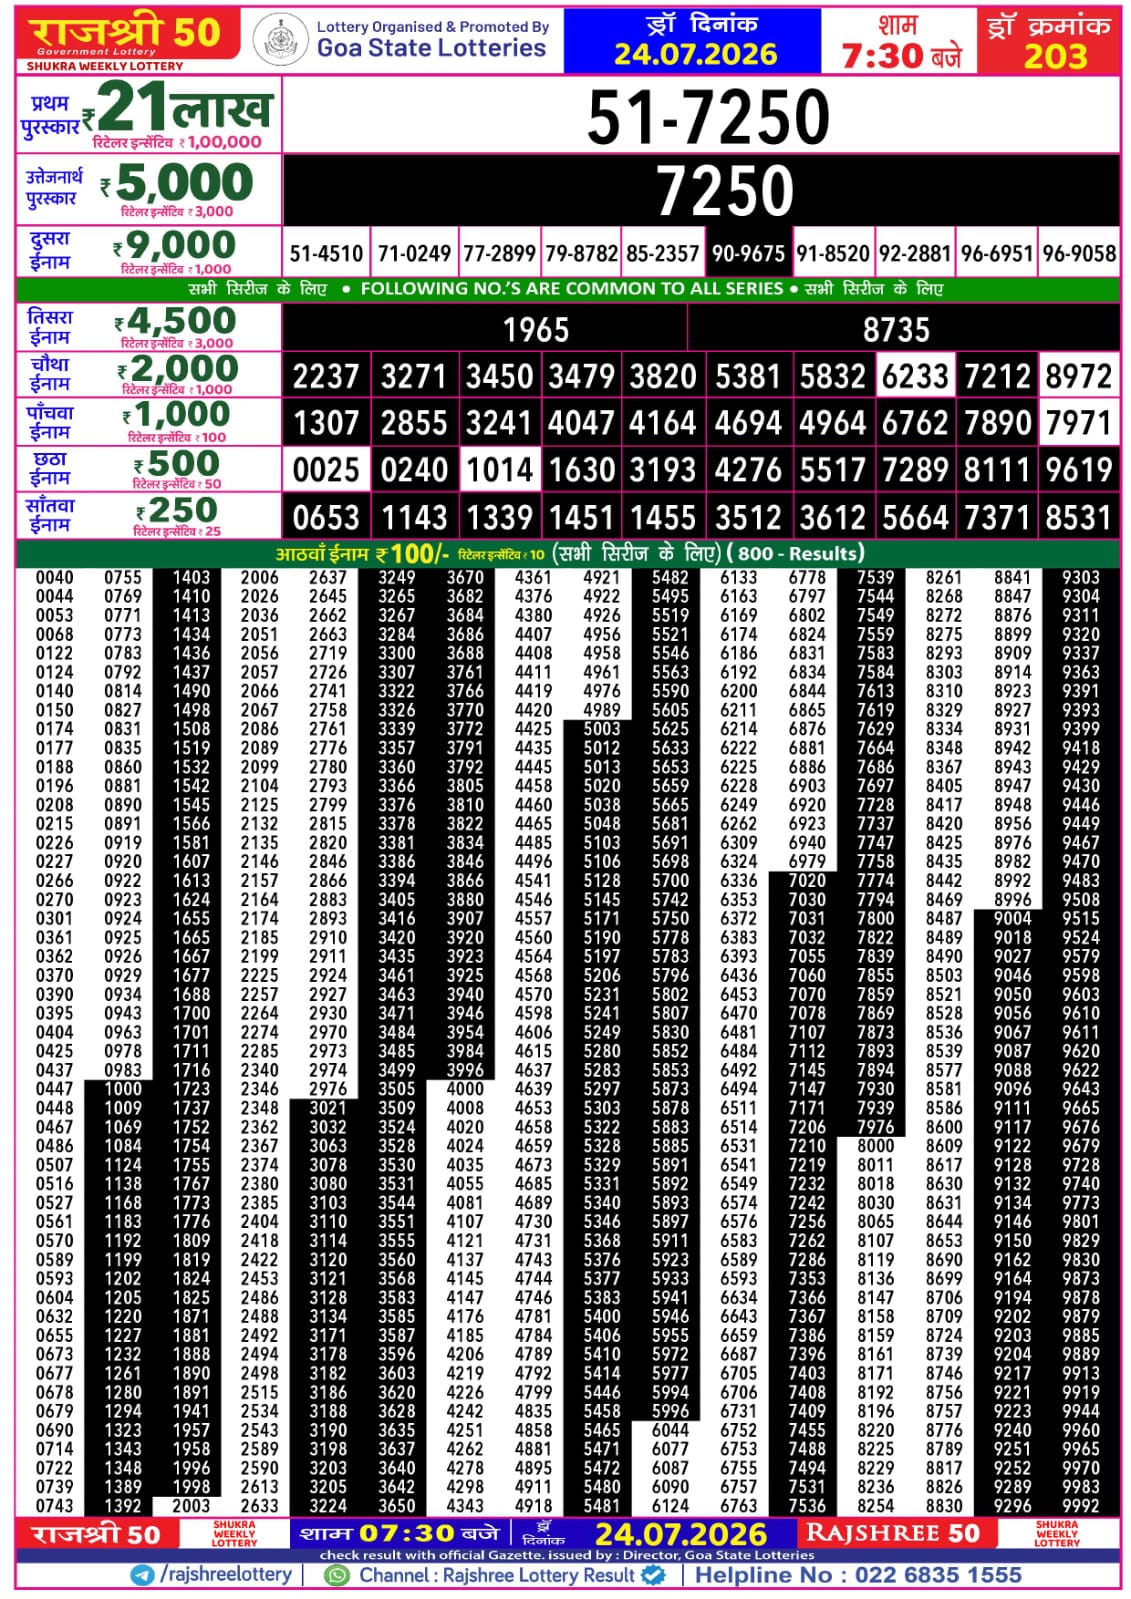Select seventh prize number 8531
Screen dimensions: 1131x1599
pyautogui.click(x=1079, y=517)
